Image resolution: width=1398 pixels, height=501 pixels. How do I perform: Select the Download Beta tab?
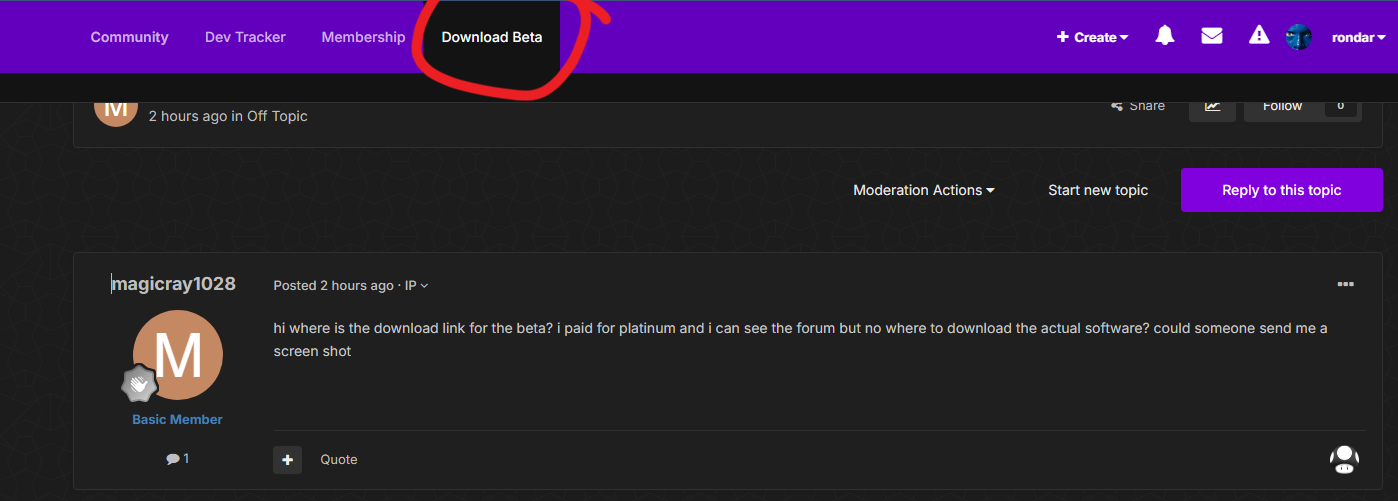tap(492, 37)
